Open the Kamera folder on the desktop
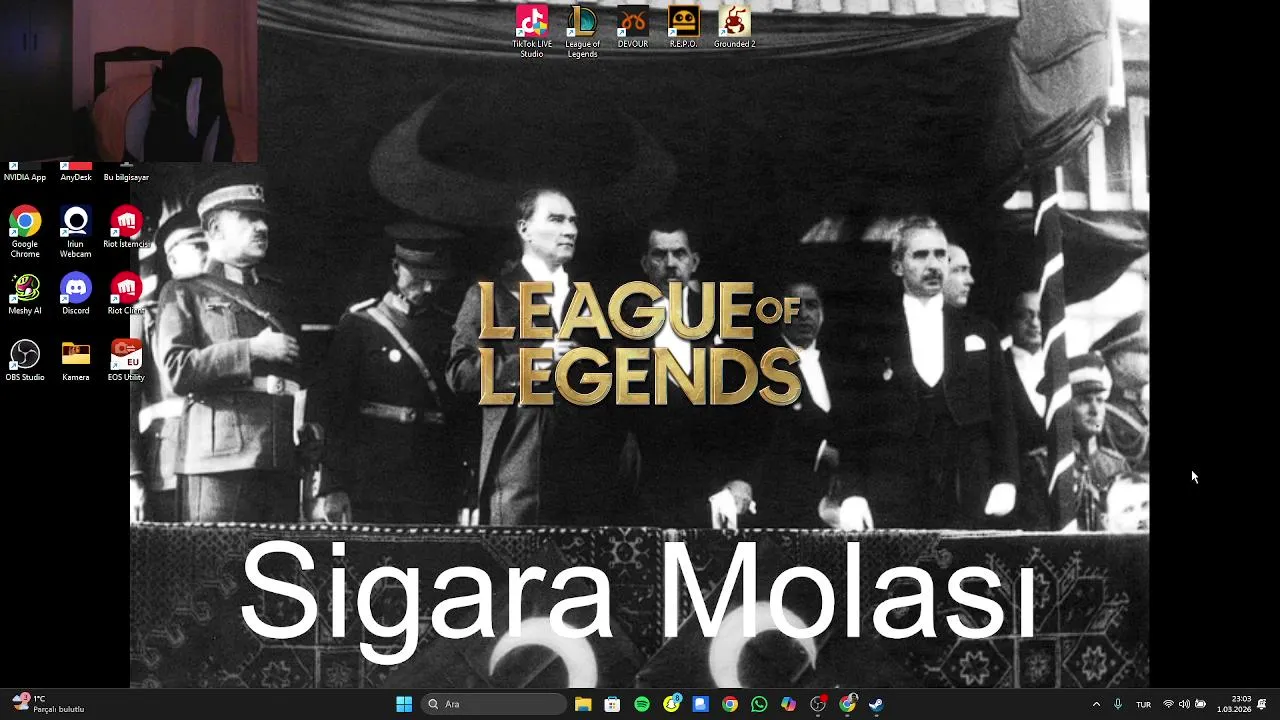The width and height of the screenshot is (1280, 720). (76, 361)
